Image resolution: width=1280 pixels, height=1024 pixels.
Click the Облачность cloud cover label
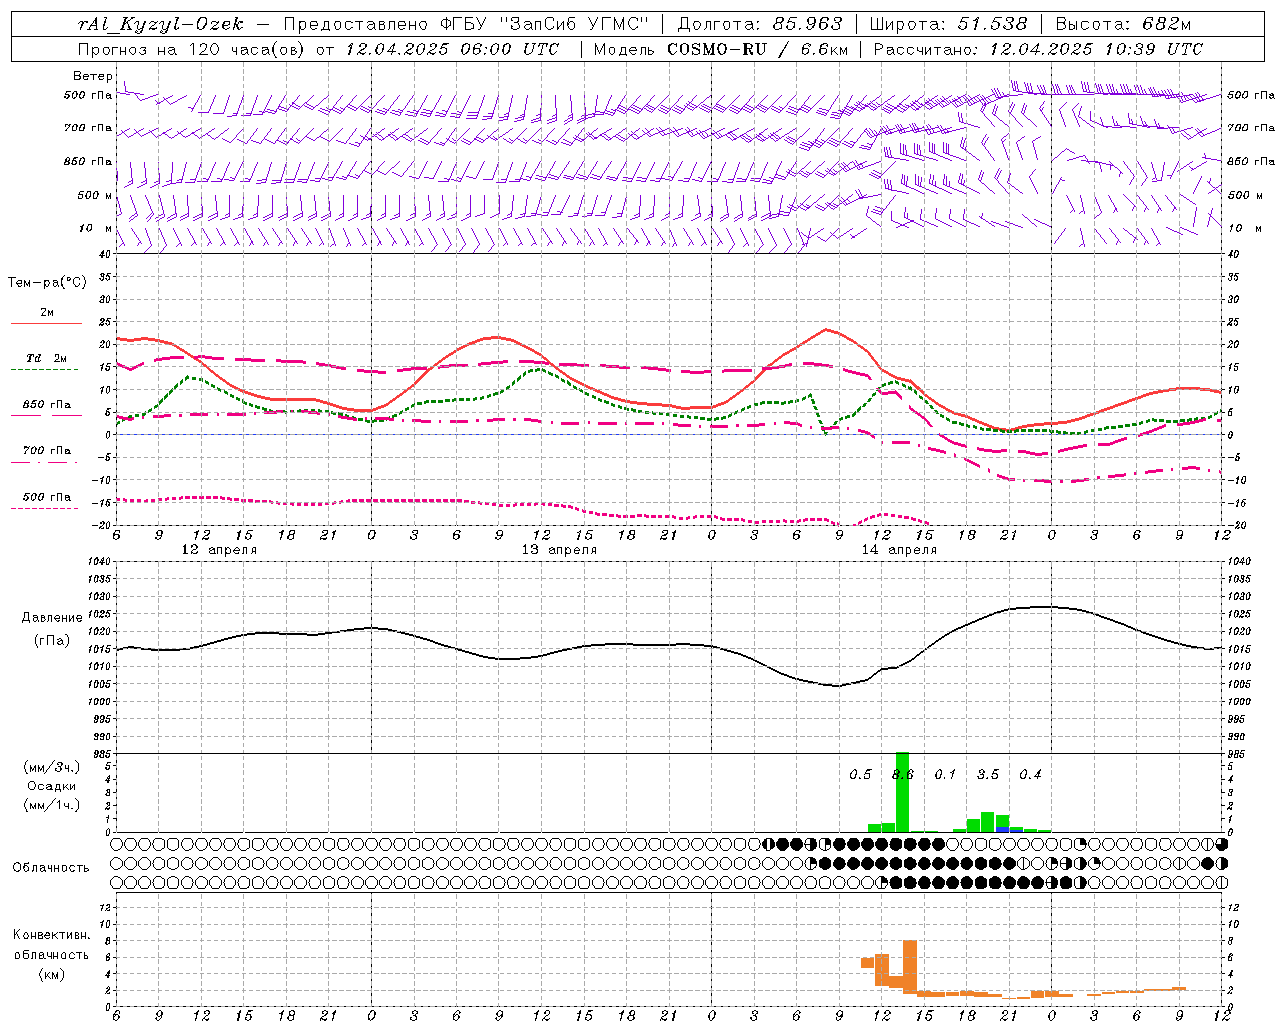coord(51,868)
